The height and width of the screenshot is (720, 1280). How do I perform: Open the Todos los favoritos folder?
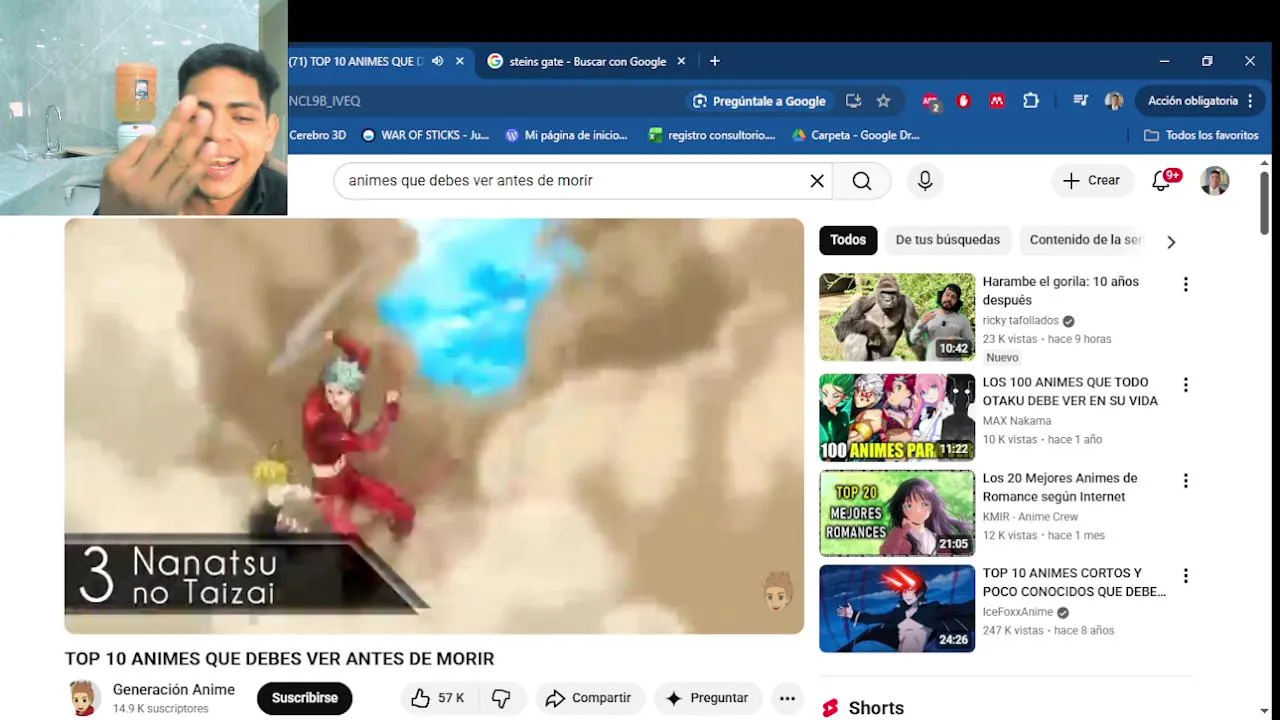[x=1201, y=135]
